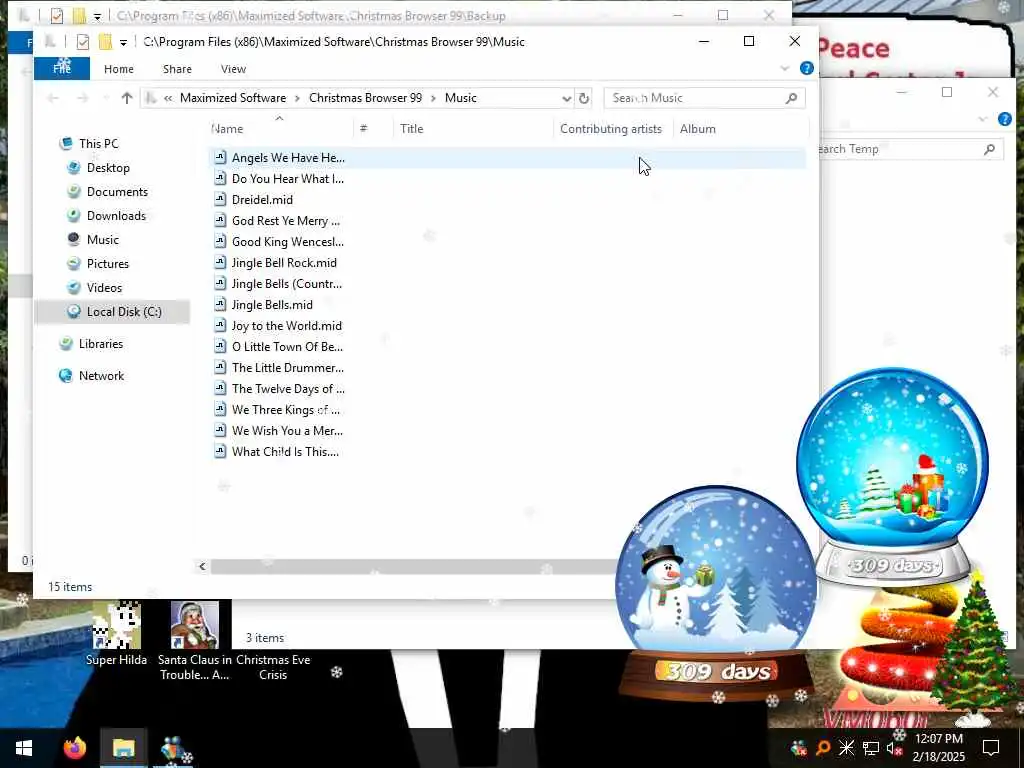Click the breadcrumb chevron after Christmas Browser 99

point(433,98)
